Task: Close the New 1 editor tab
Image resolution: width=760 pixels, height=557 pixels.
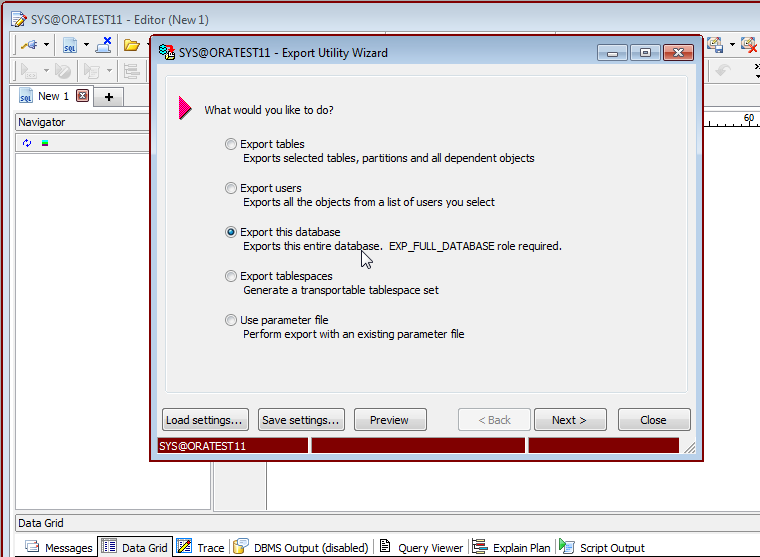Action: [83, 97]
